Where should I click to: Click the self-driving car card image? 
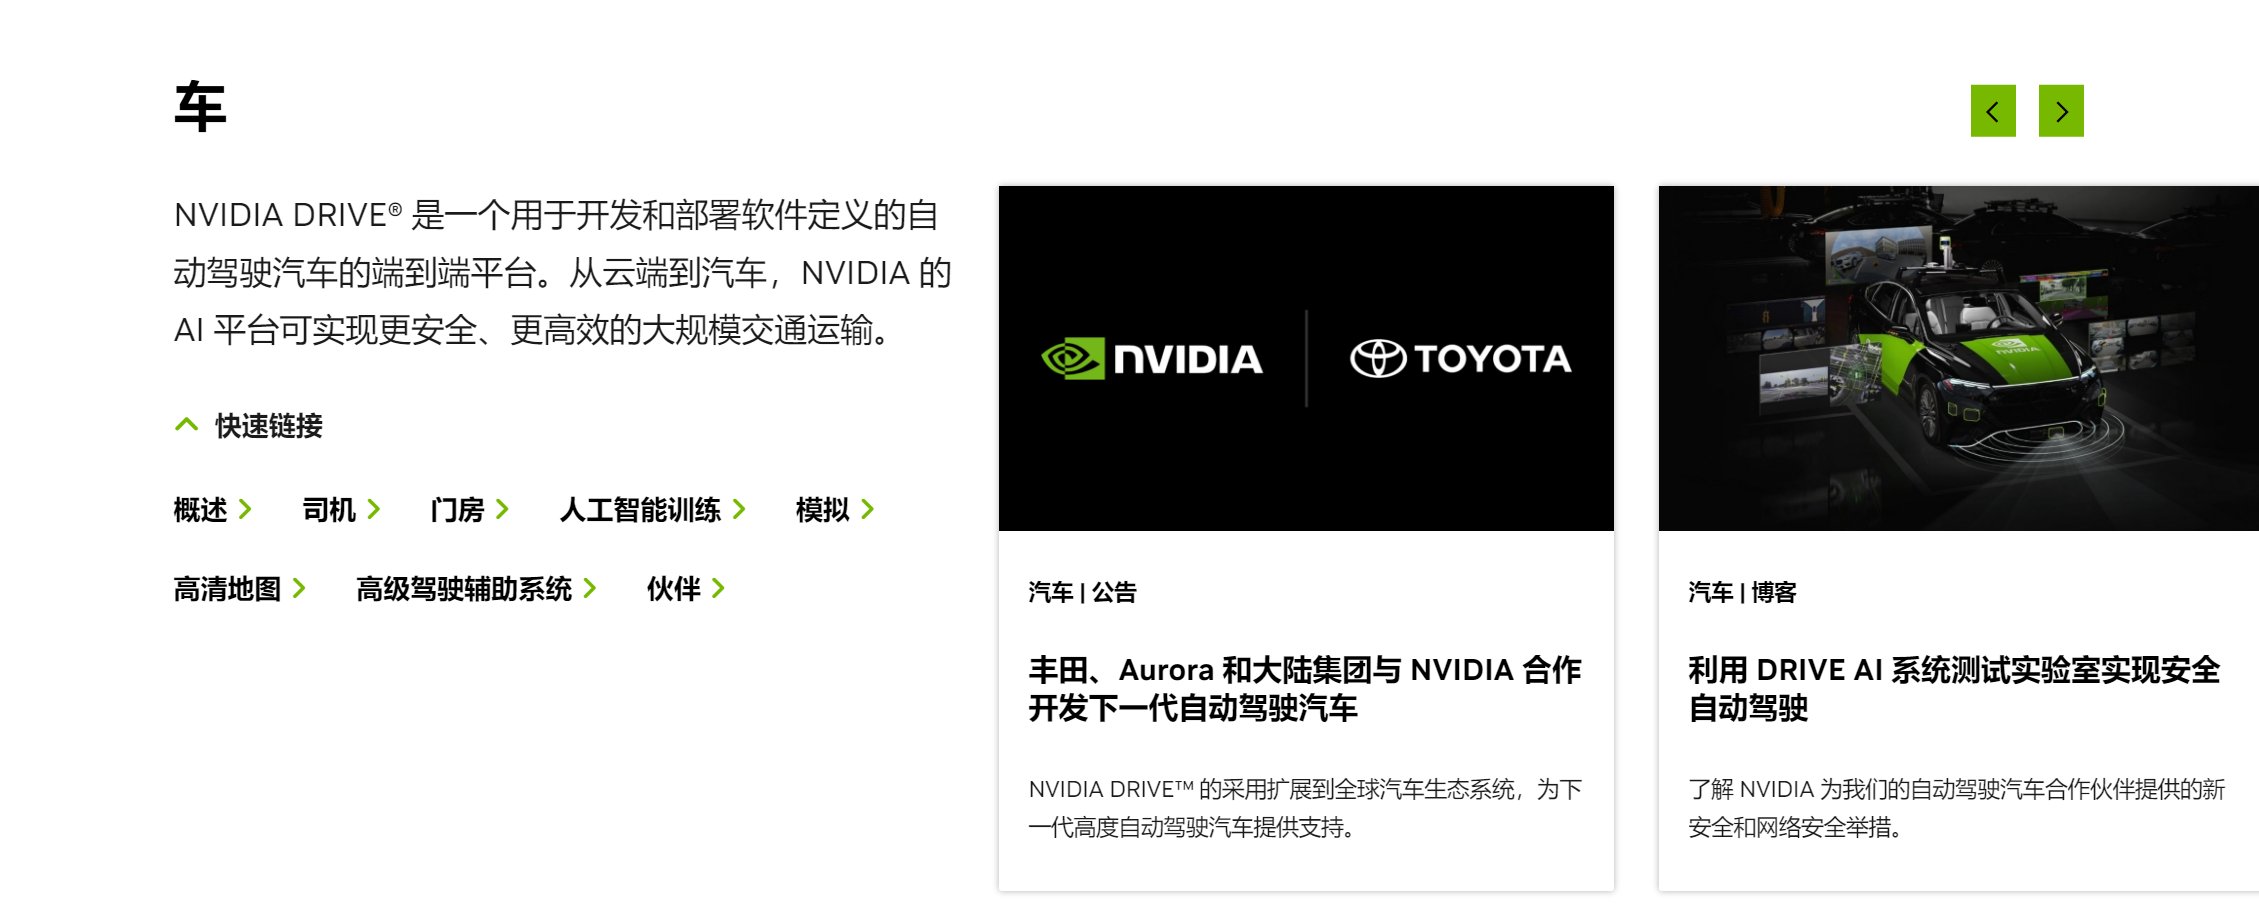1958,358
